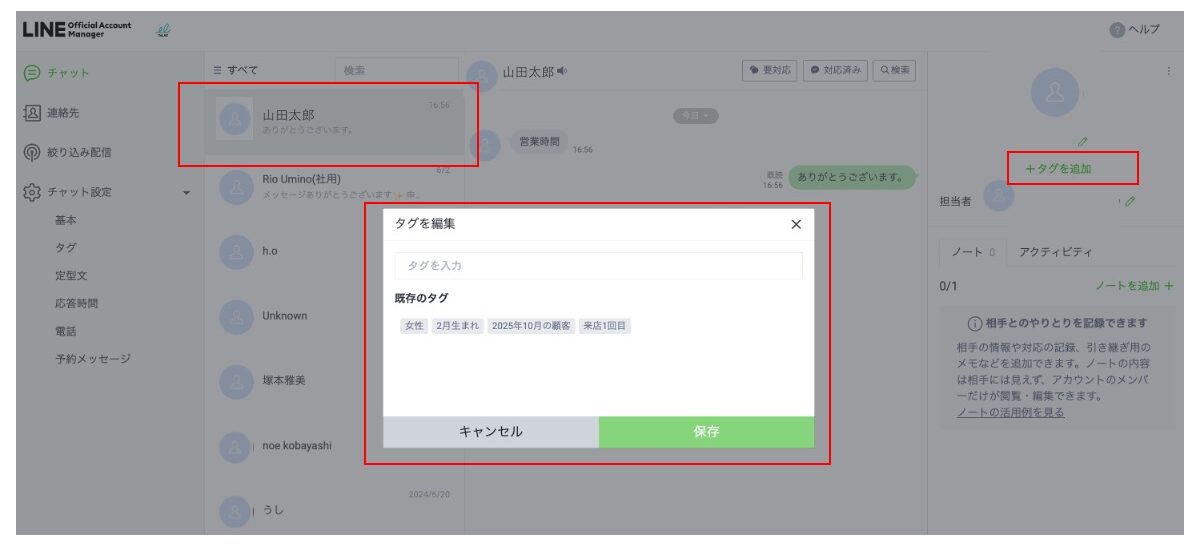Switch to the アクティビティ tab
The width and height of the screenshot is (1200, 550).
click(1055, 251)
